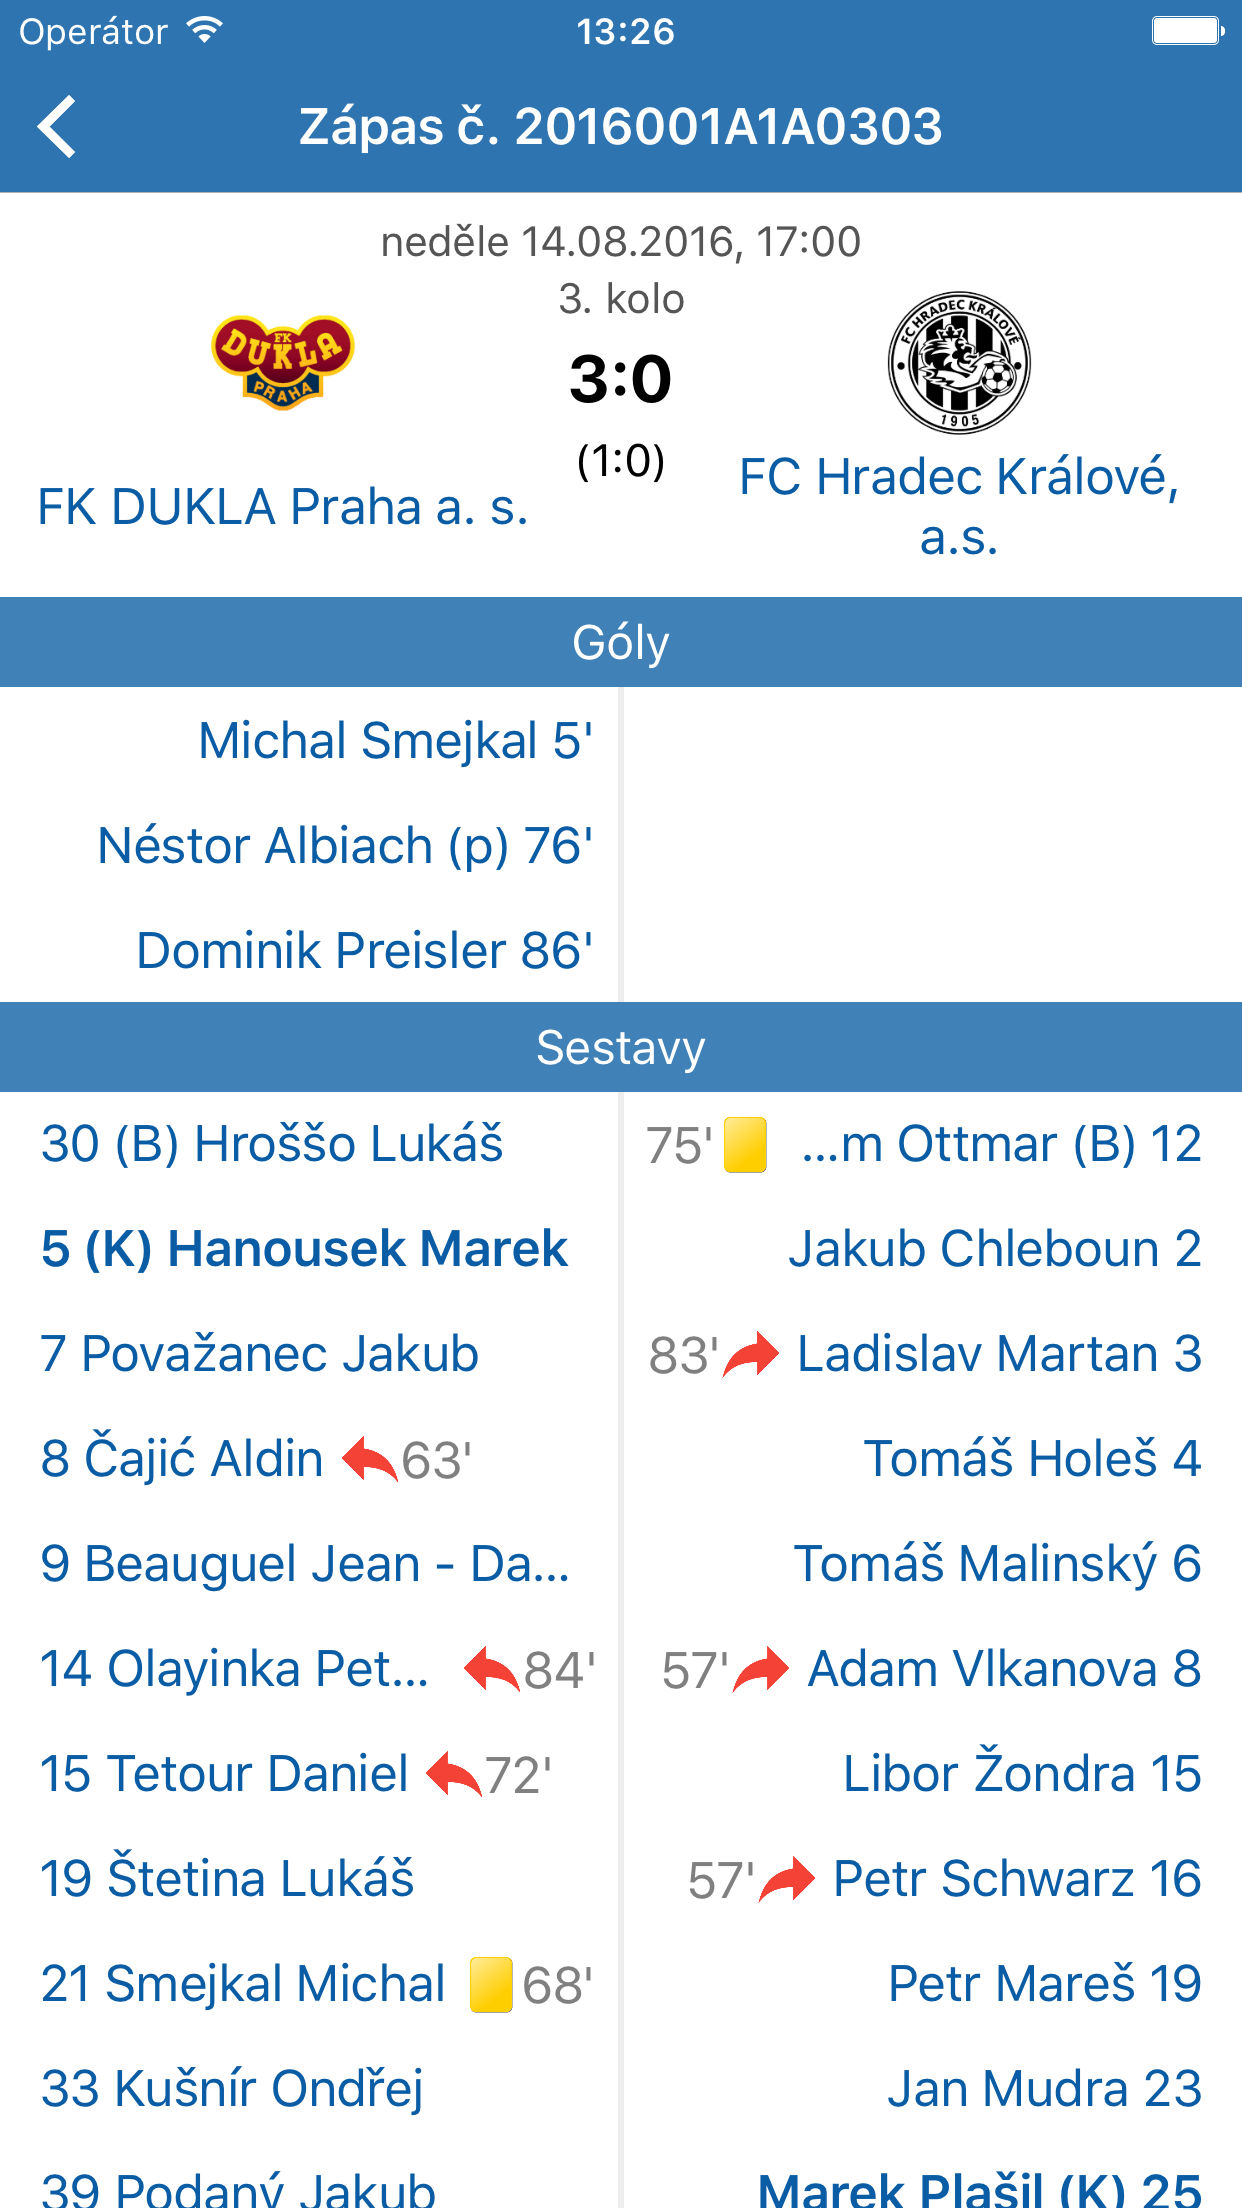Tap substitution arrow next to Čajić Aldin
This screenshot has height=2208, width=1242.
coord(369,1460)
